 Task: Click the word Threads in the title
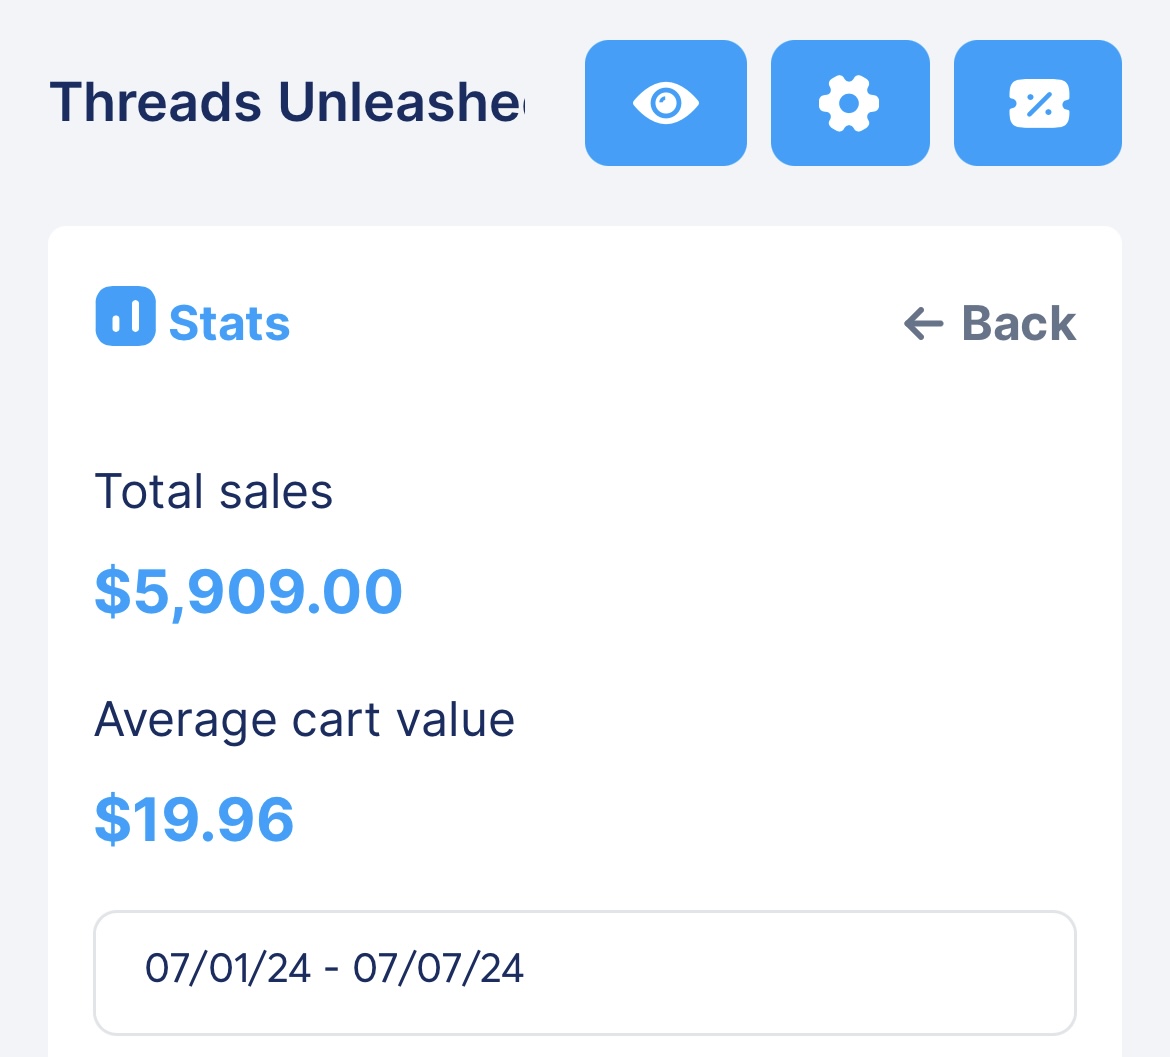click(156, 102)
